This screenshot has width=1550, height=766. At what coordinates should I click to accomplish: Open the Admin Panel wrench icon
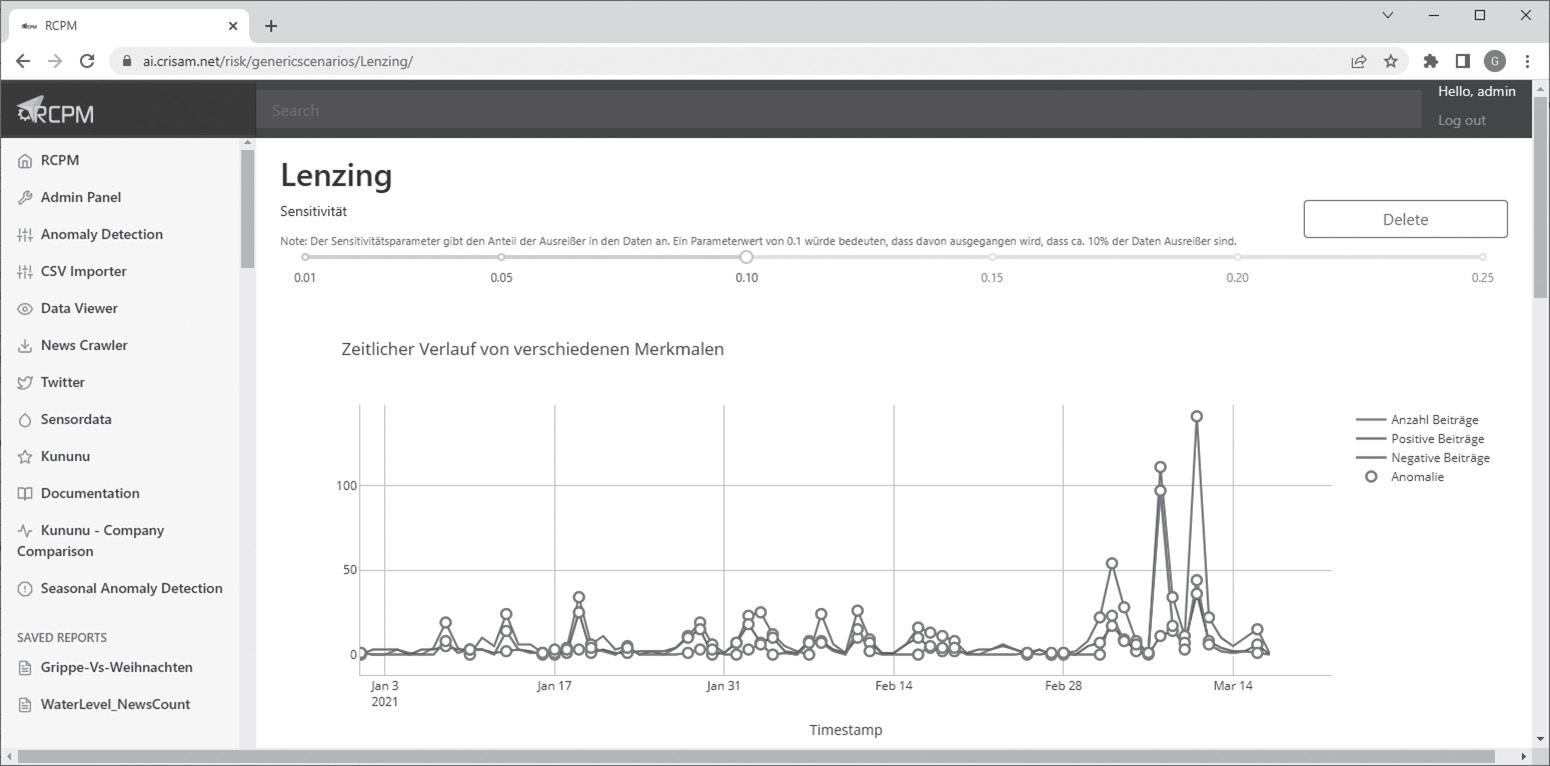tap(25, 197)
